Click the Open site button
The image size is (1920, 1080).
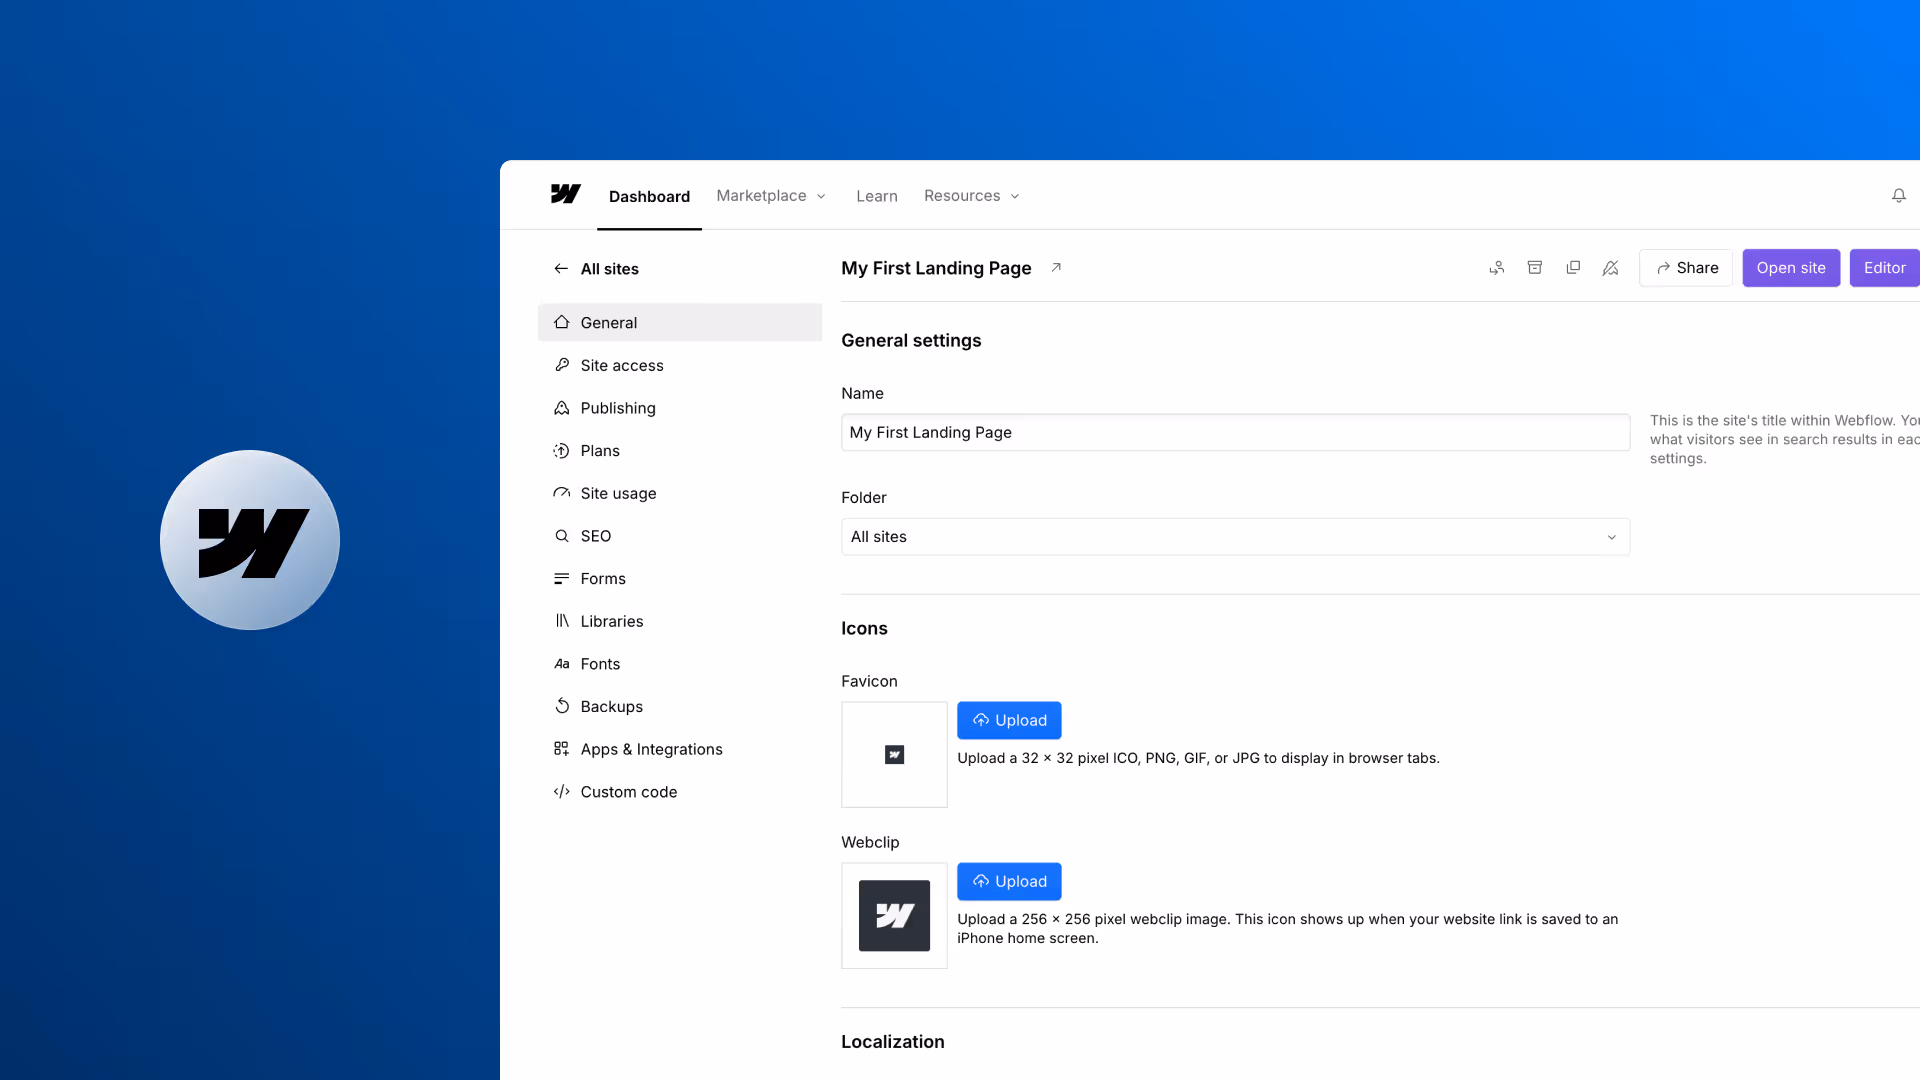point(1790,268)
